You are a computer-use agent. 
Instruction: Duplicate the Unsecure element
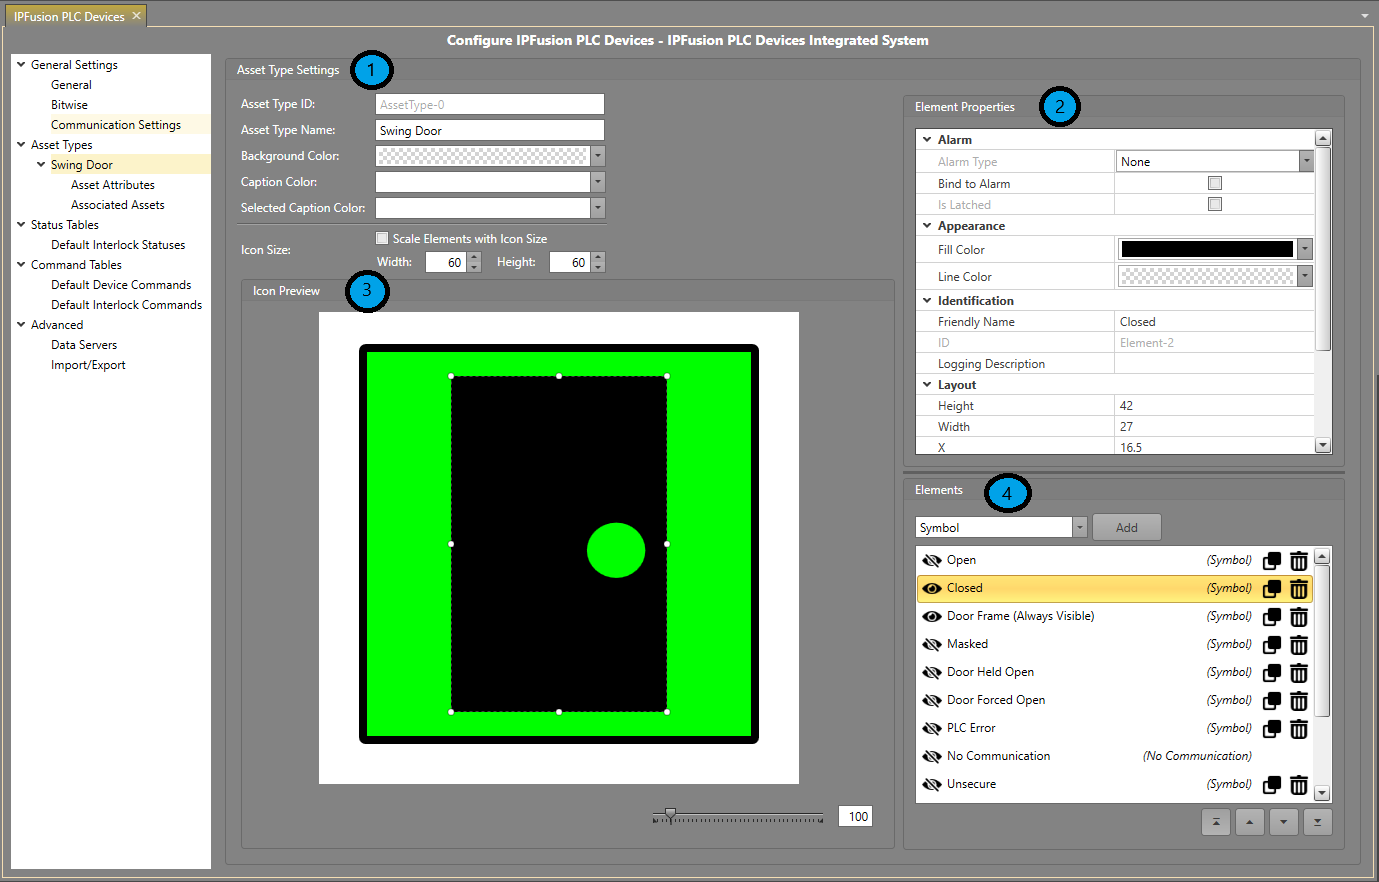1272,785
